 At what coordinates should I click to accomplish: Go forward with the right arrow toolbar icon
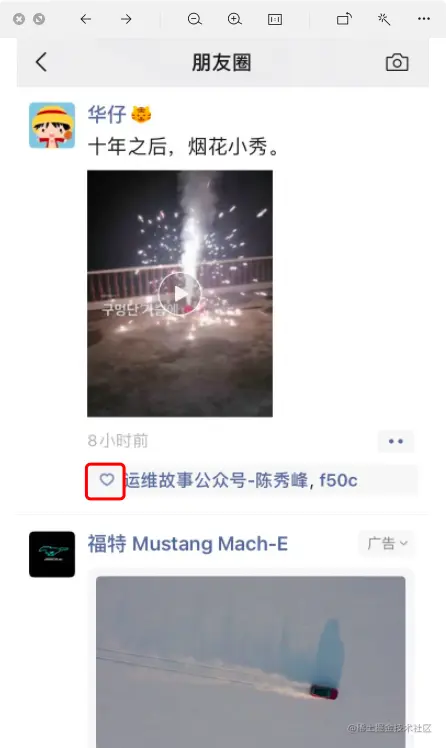pyautogui.click(x=126, y=19)
